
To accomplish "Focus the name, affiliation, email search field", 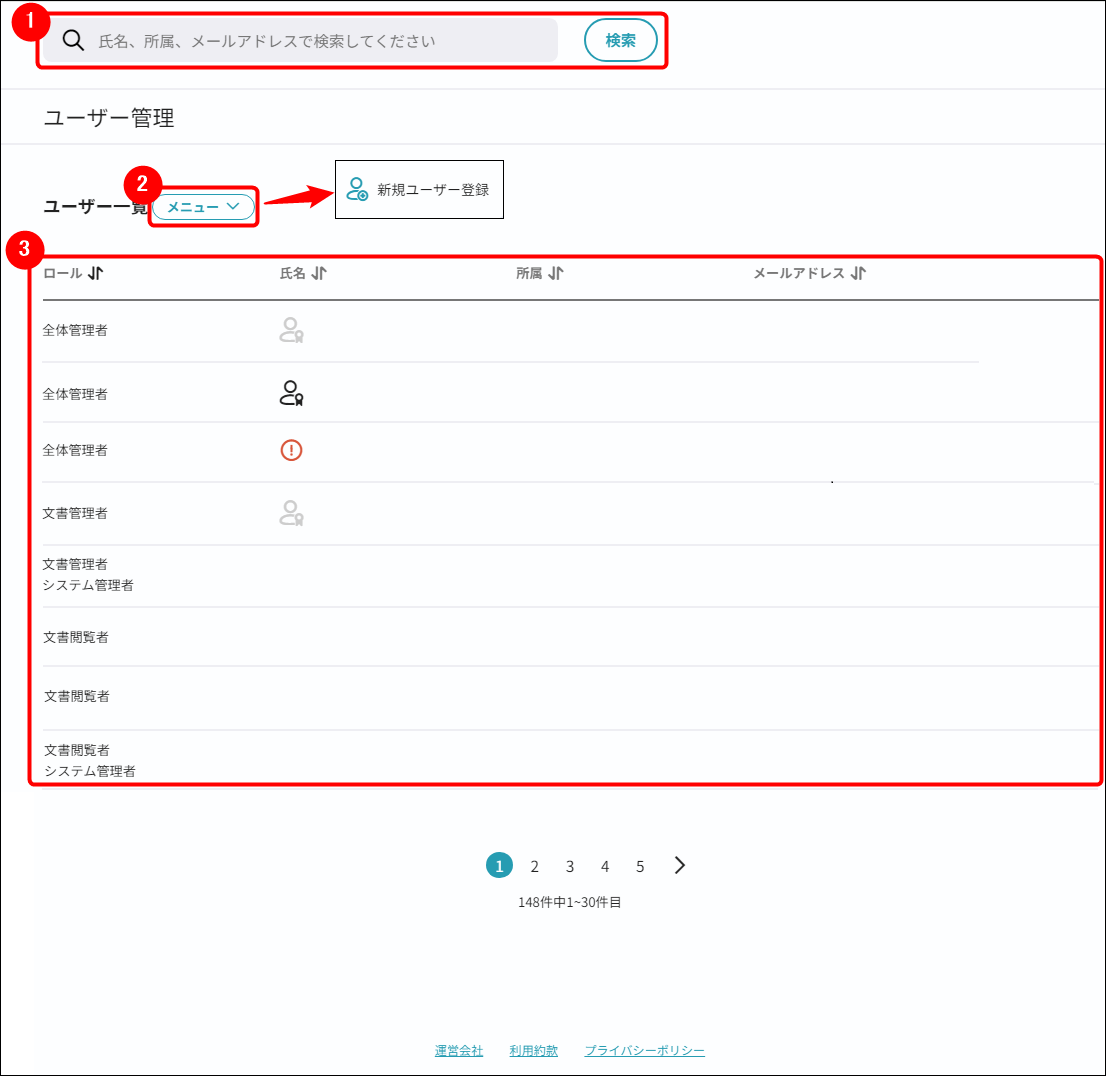I will pos(320,41).
